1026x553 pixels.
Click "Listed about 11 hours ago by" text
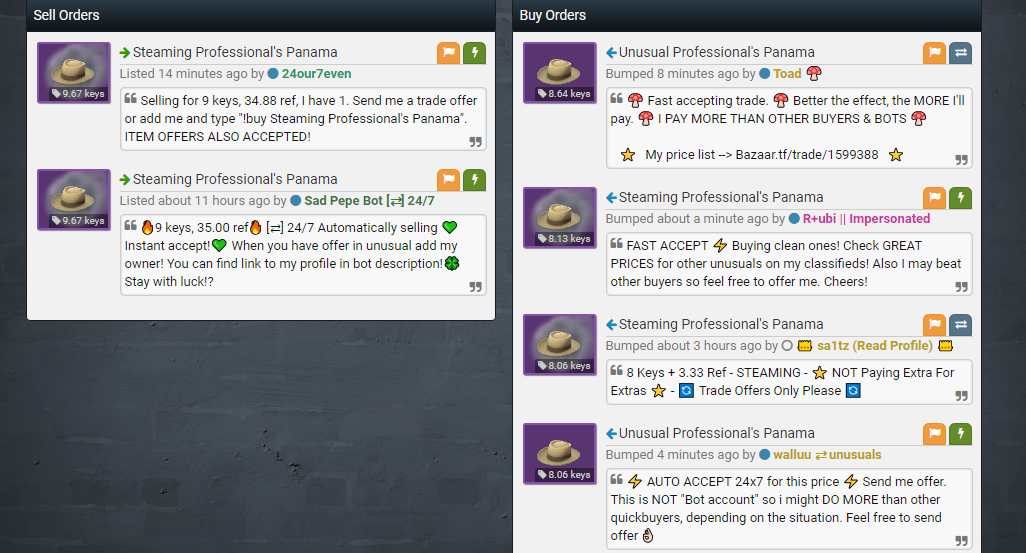(x=203, y=201)
